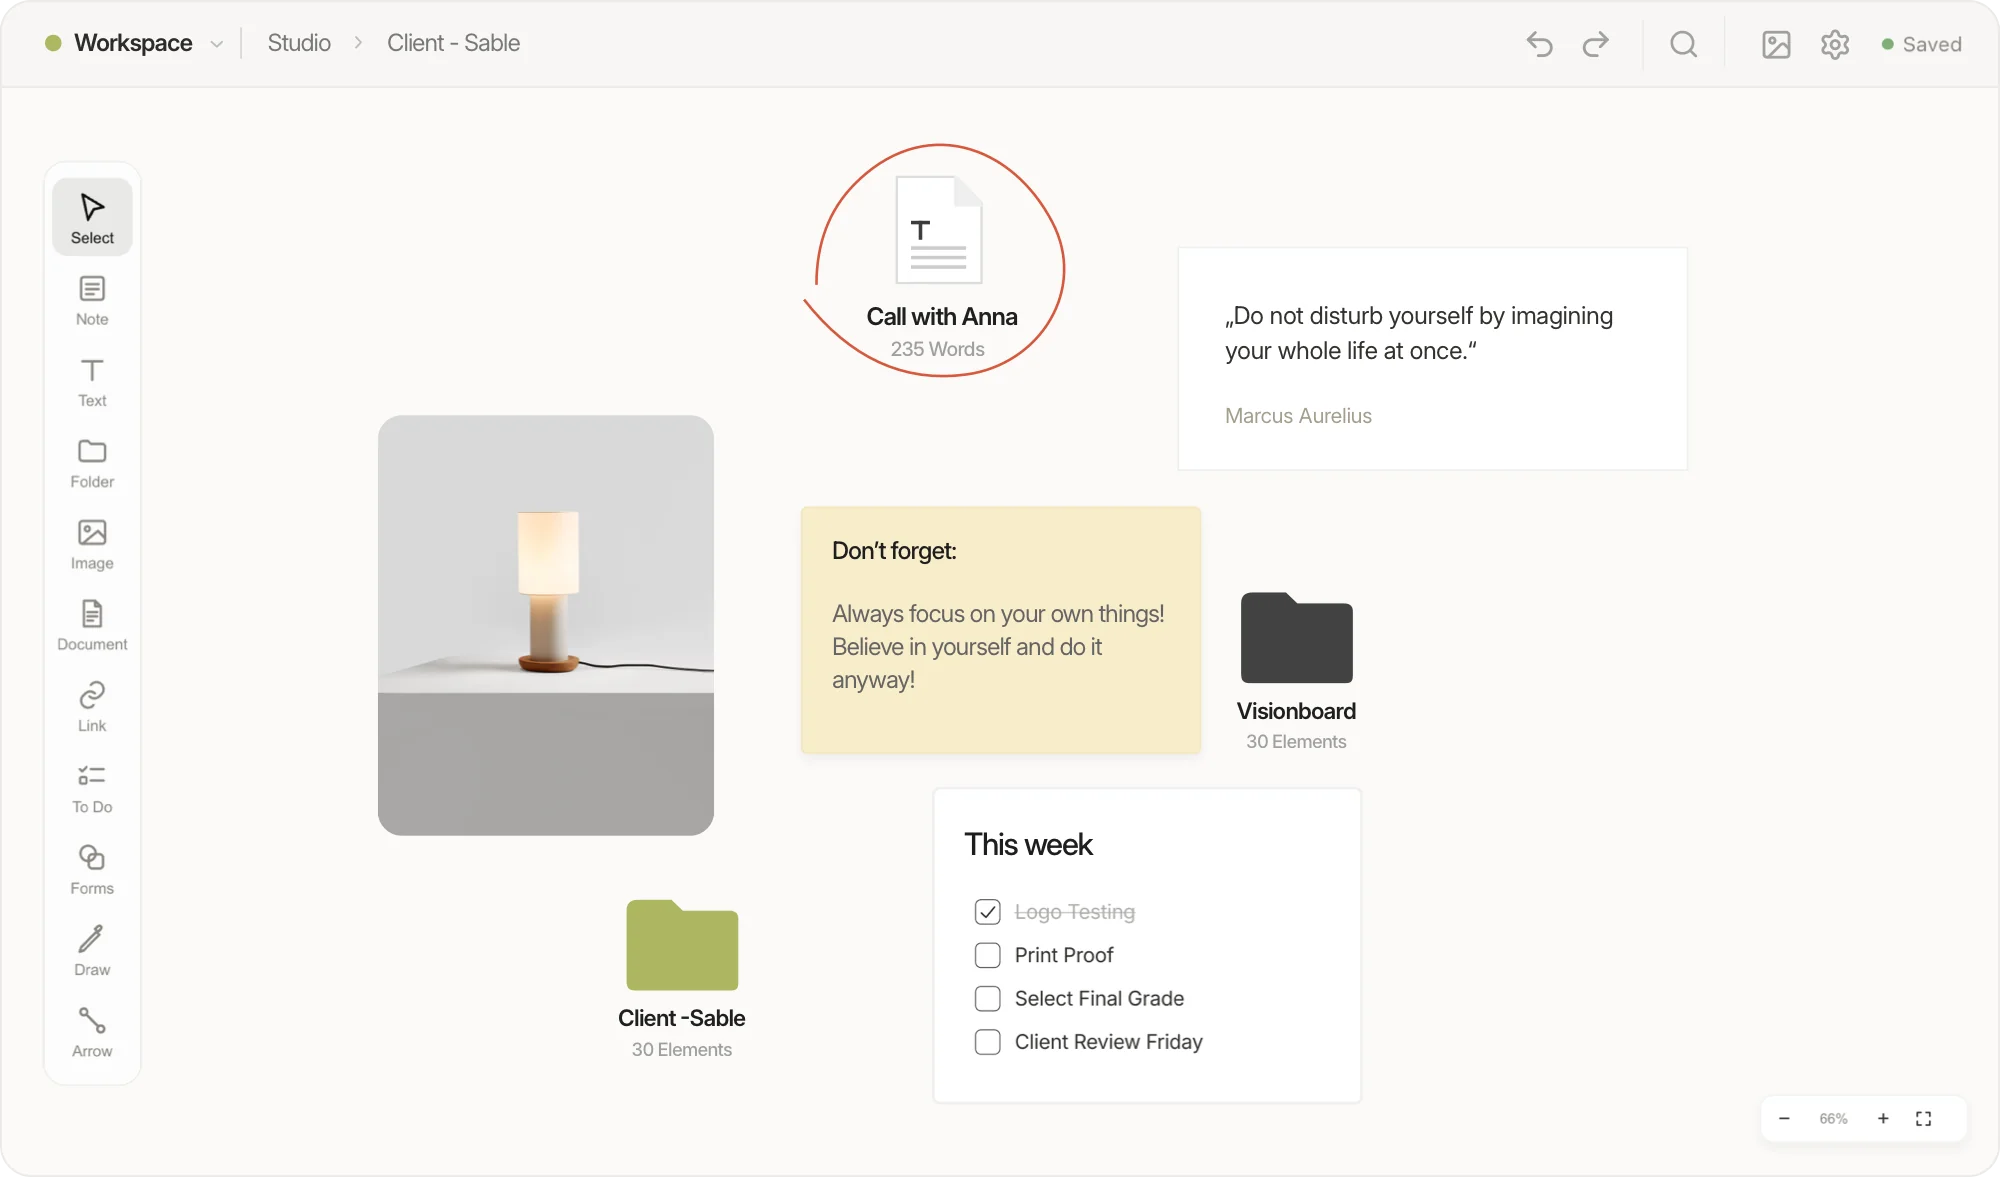Screen dimensions: 2000x1177
Task: Pick the Text tool
Action: 92,382
